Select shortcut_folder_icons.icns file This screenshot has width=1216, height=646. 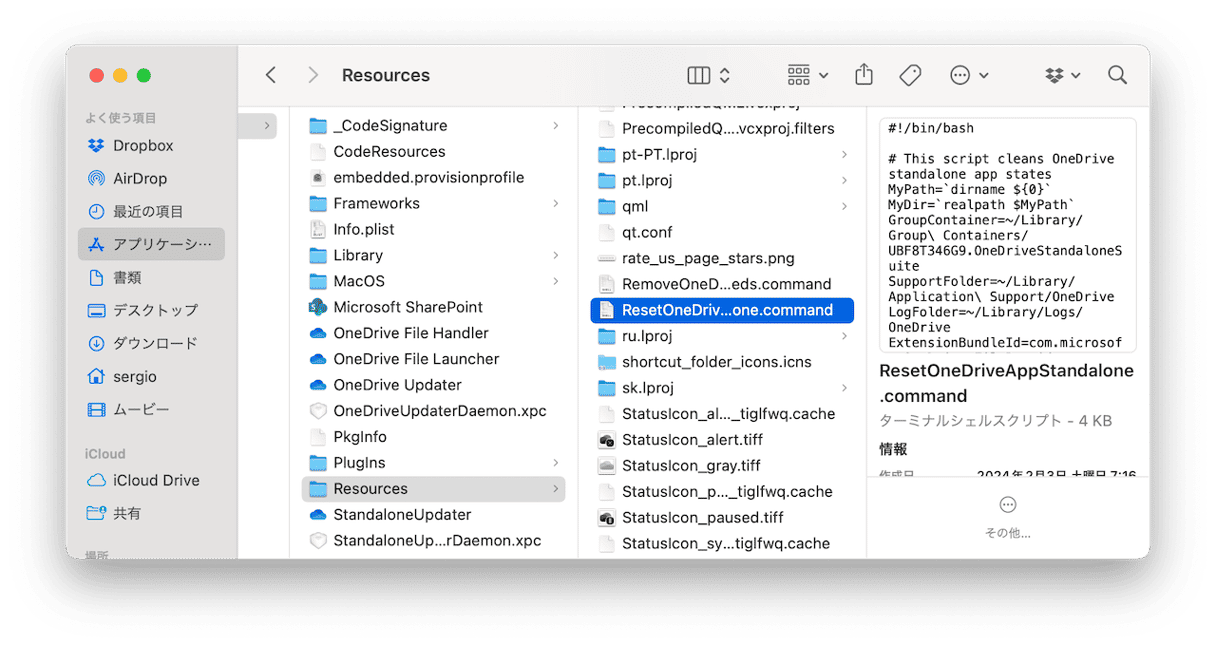point(722,362)
